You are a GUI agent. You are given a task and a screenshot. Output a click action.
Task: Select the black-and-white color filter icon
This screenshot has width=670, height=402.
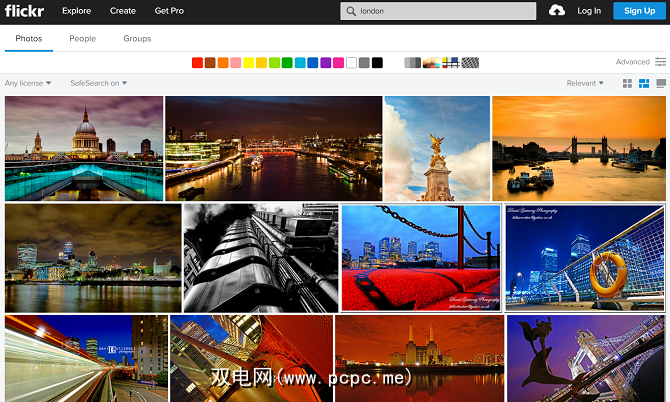click(x=412, y=63)
